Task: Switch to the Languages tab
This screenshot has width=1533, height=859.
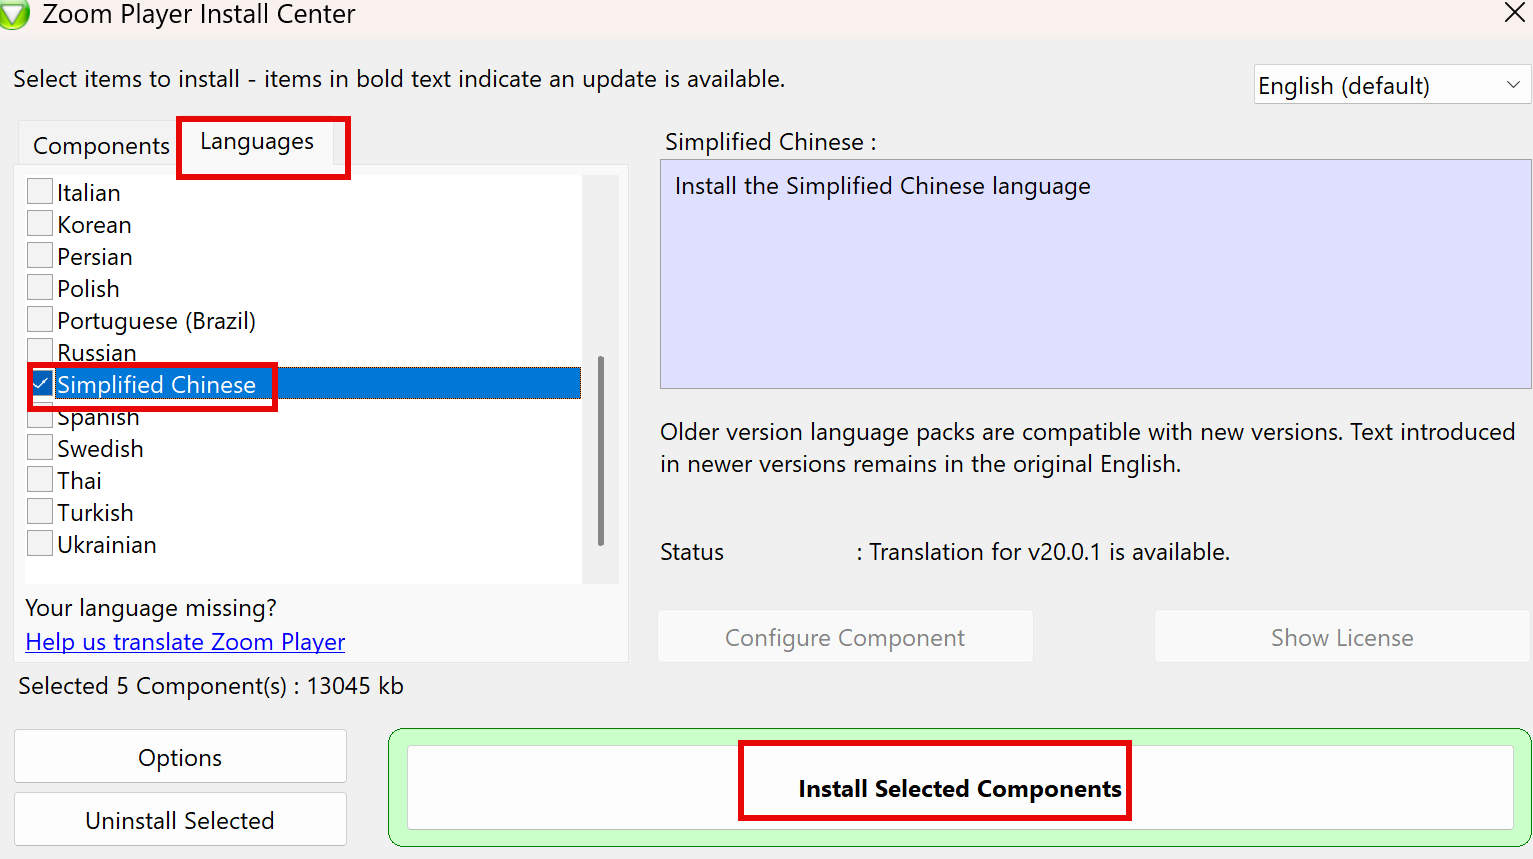Action: tap(257, 142)
